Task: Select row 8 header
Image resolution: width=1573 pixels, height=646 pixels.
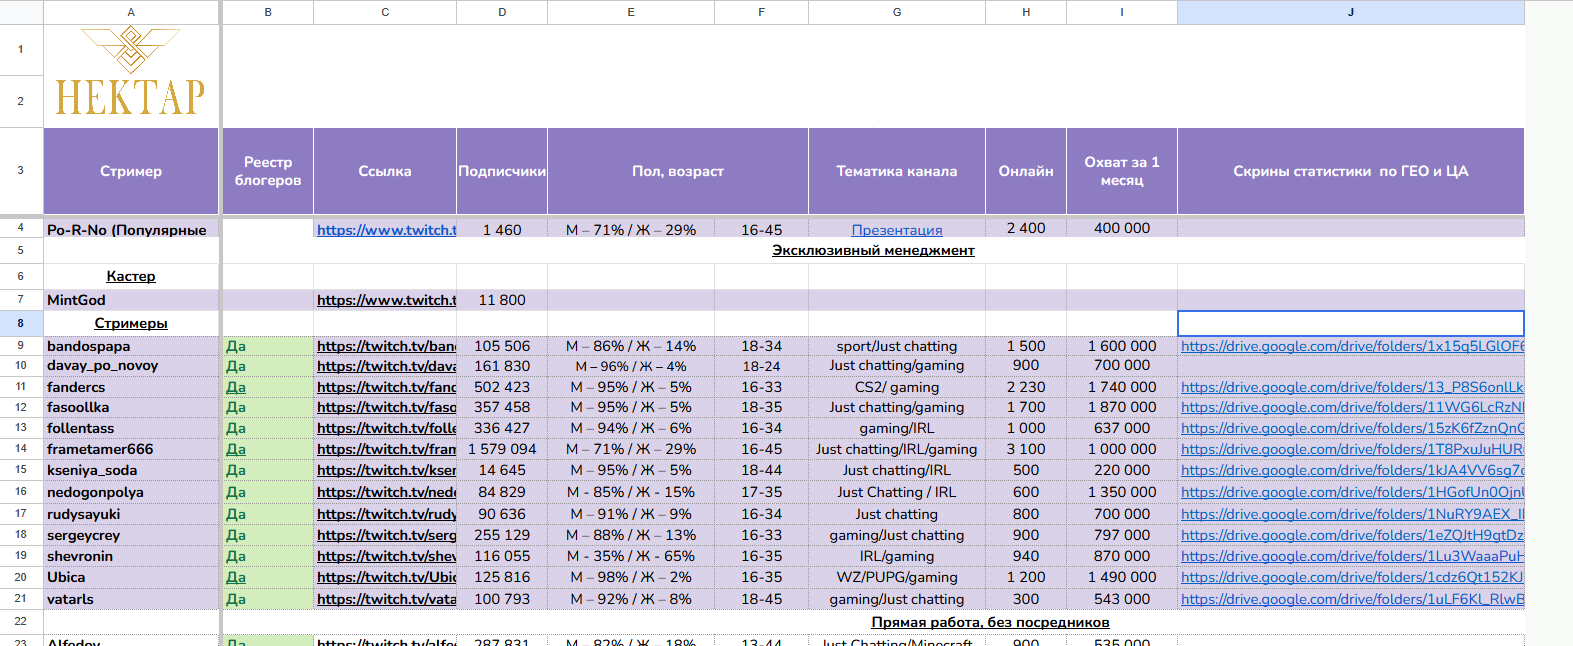Action: pos(21,323)
